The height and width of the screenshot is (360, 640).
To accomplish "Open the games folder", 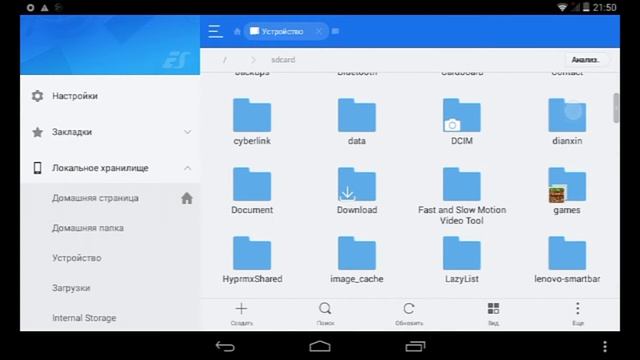I will click(x=567, y=191).
